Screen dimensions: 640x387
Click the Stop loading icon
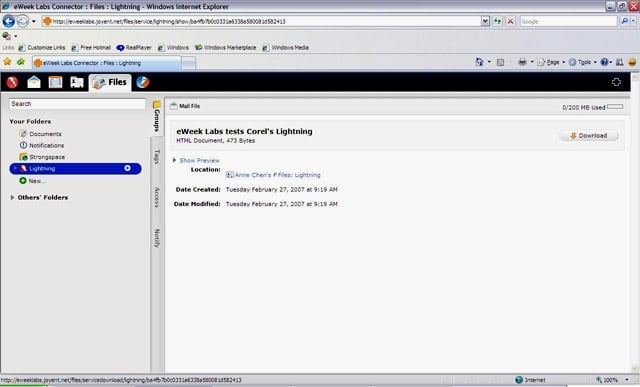[x=510, y=21]
